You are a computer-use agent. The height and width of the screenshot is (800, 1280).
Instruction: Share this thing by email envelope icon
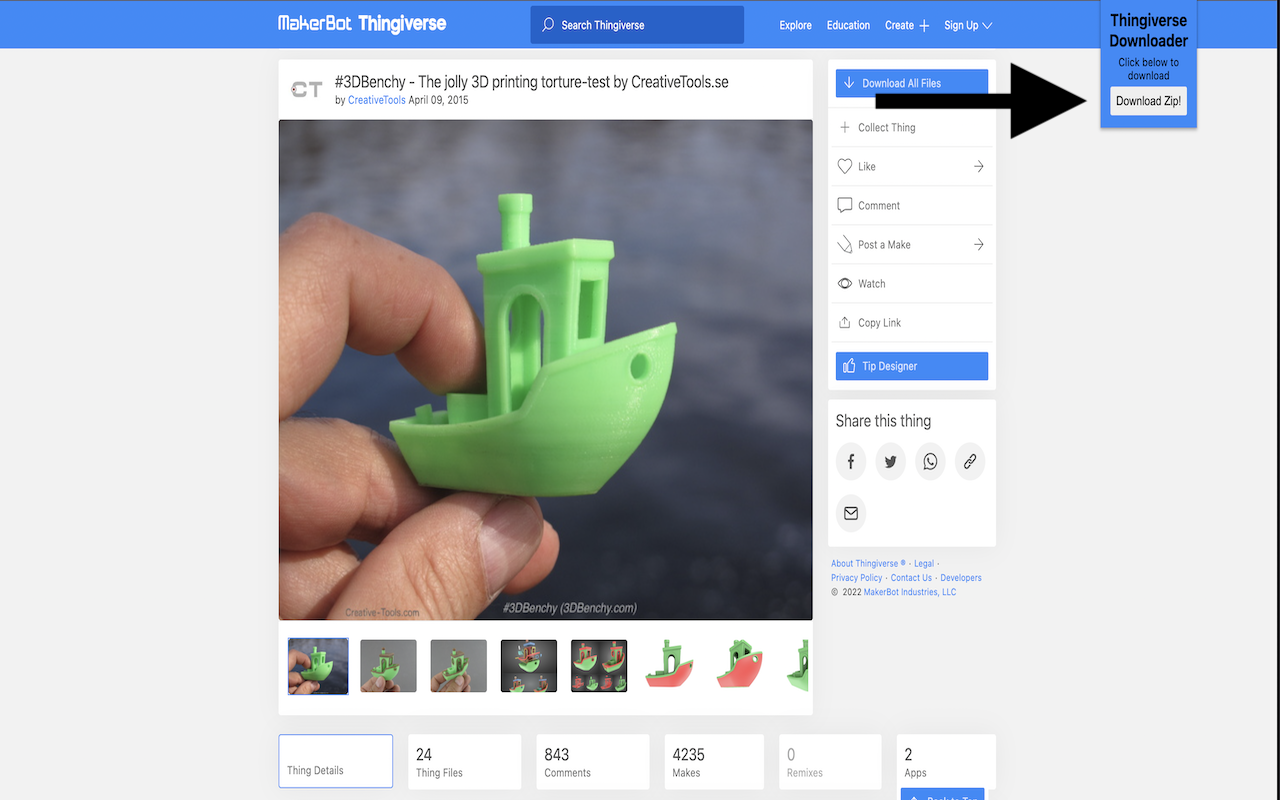pos(851,513)
